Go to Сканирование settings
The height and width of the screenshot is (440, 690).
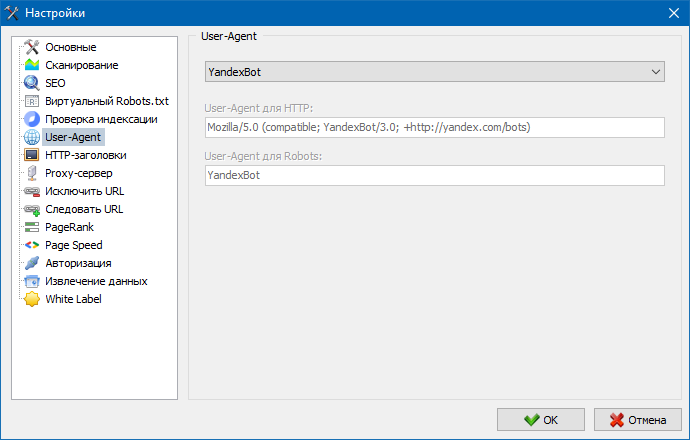pos(82,65)
